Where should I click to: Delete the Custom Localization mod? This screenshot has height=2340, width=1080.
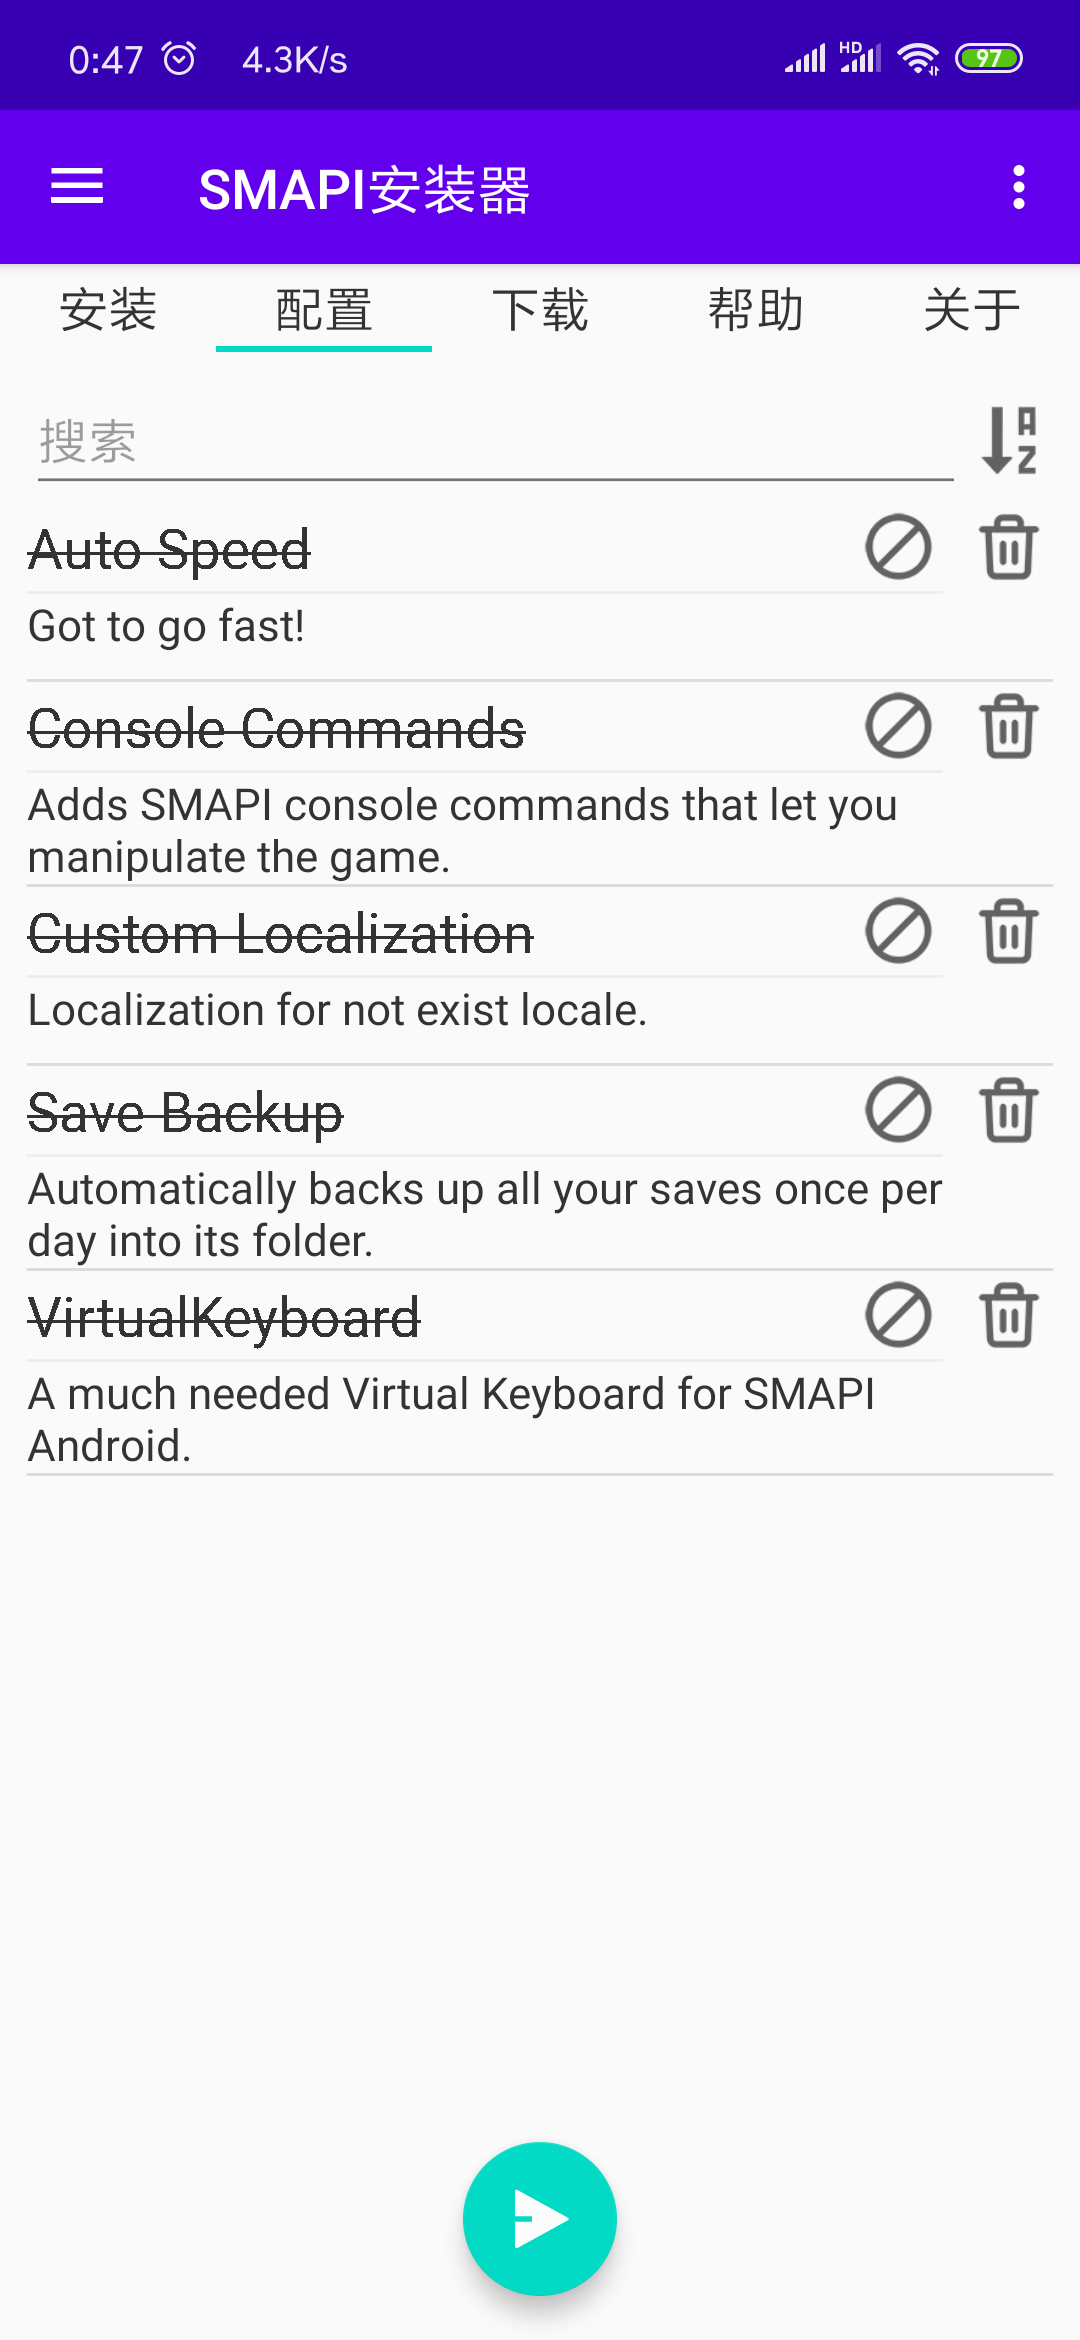point(1009,931)
